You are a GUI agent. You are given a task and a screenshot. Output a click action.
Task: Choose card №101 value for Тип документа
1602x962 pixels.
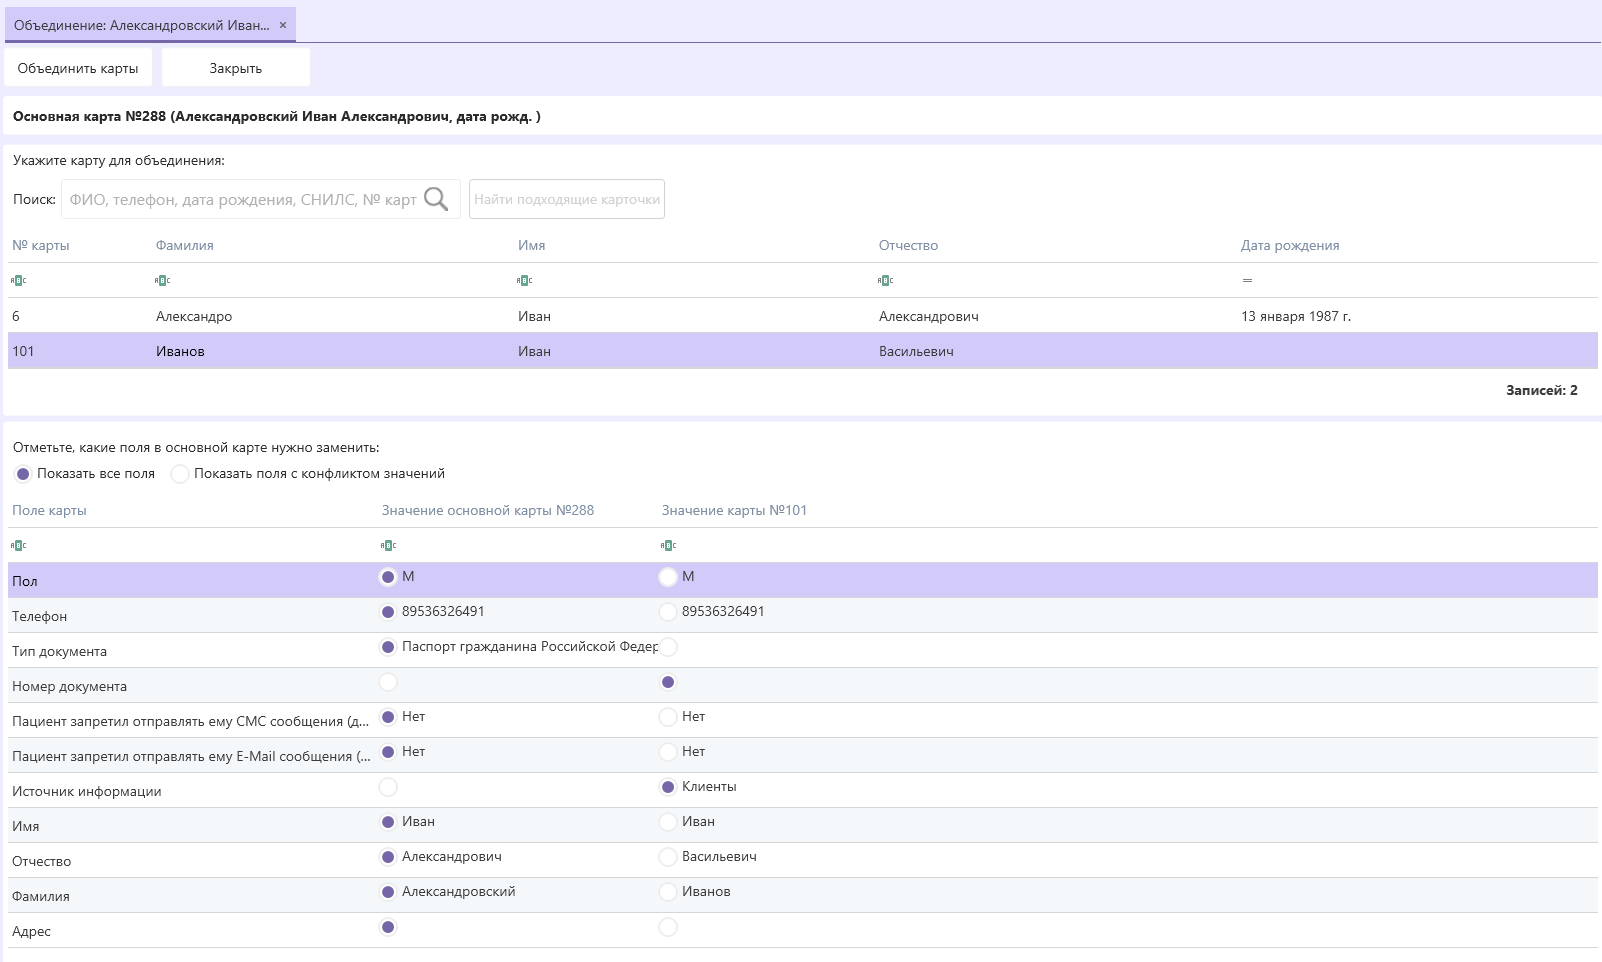click(668, 647)
